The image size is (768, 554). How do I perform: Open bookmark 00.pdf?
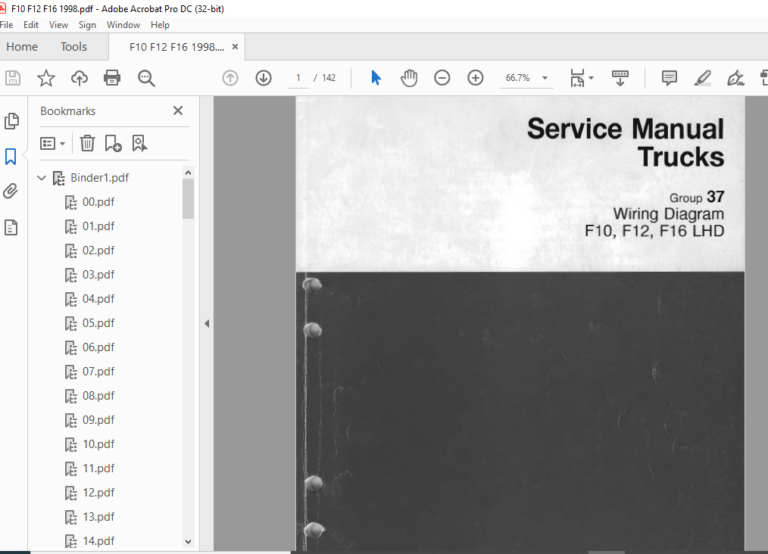click(98, 202)
